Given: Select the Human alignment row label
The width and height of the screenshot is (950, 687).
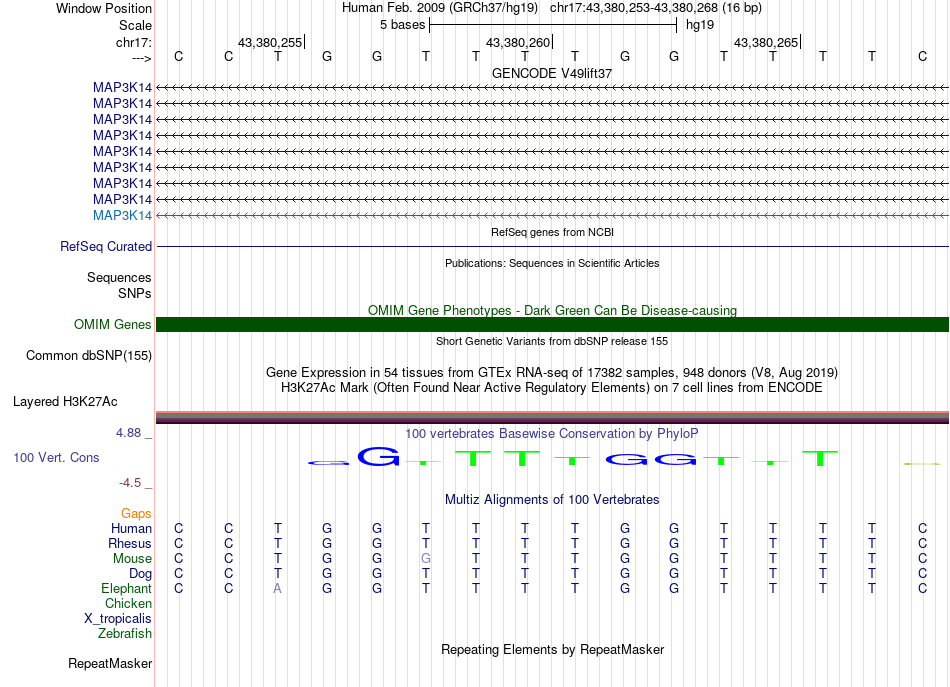Looking at the screenshot, I should 131,529.
